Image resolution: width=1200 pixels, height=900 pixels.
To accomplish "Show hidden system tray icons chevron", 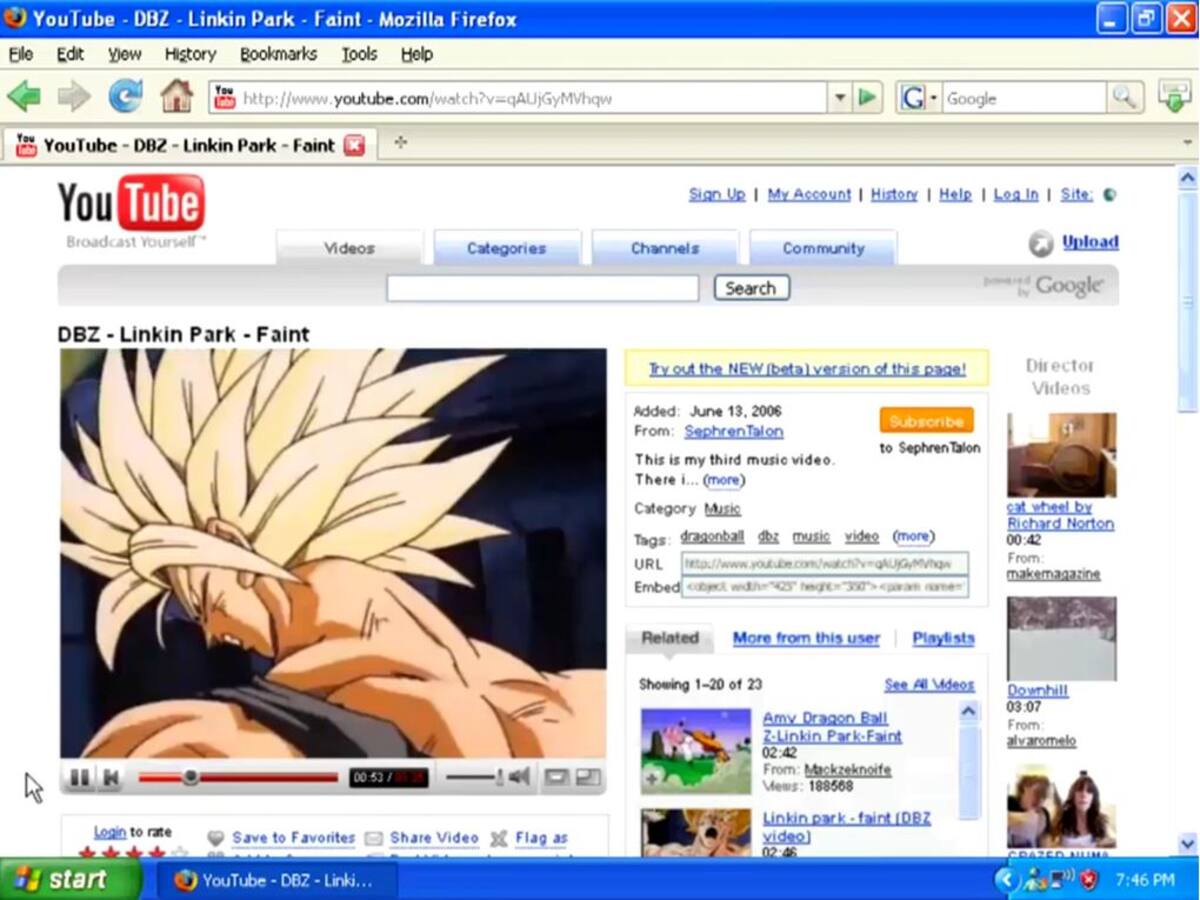I will coord(1007,880).
